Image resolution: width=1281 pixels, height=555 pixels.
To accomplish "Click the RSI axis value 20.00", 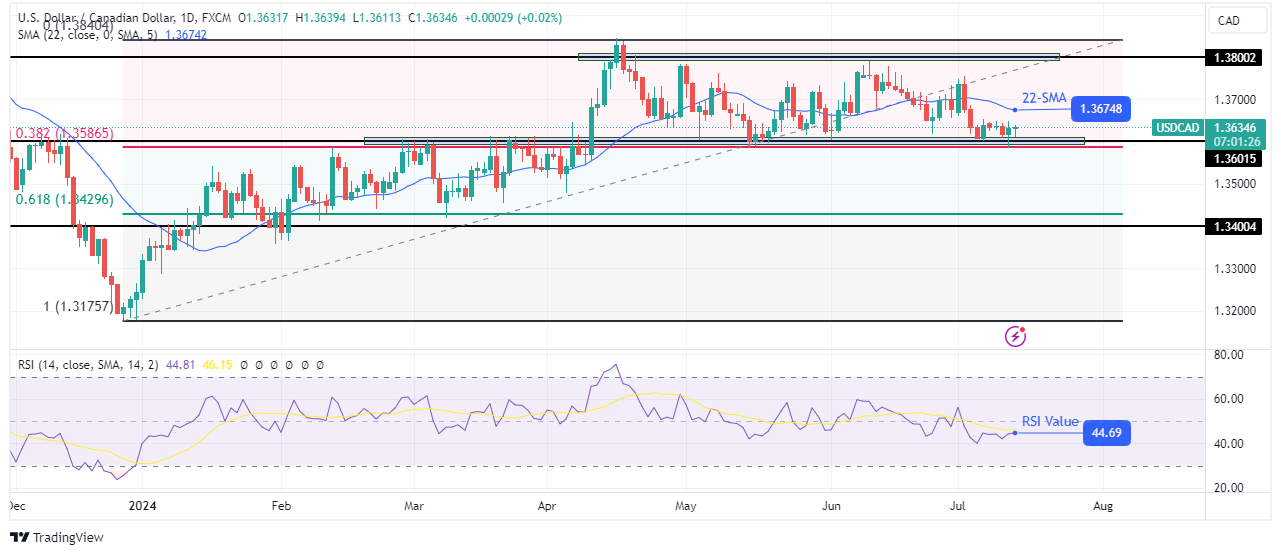I will (1228, 488).
